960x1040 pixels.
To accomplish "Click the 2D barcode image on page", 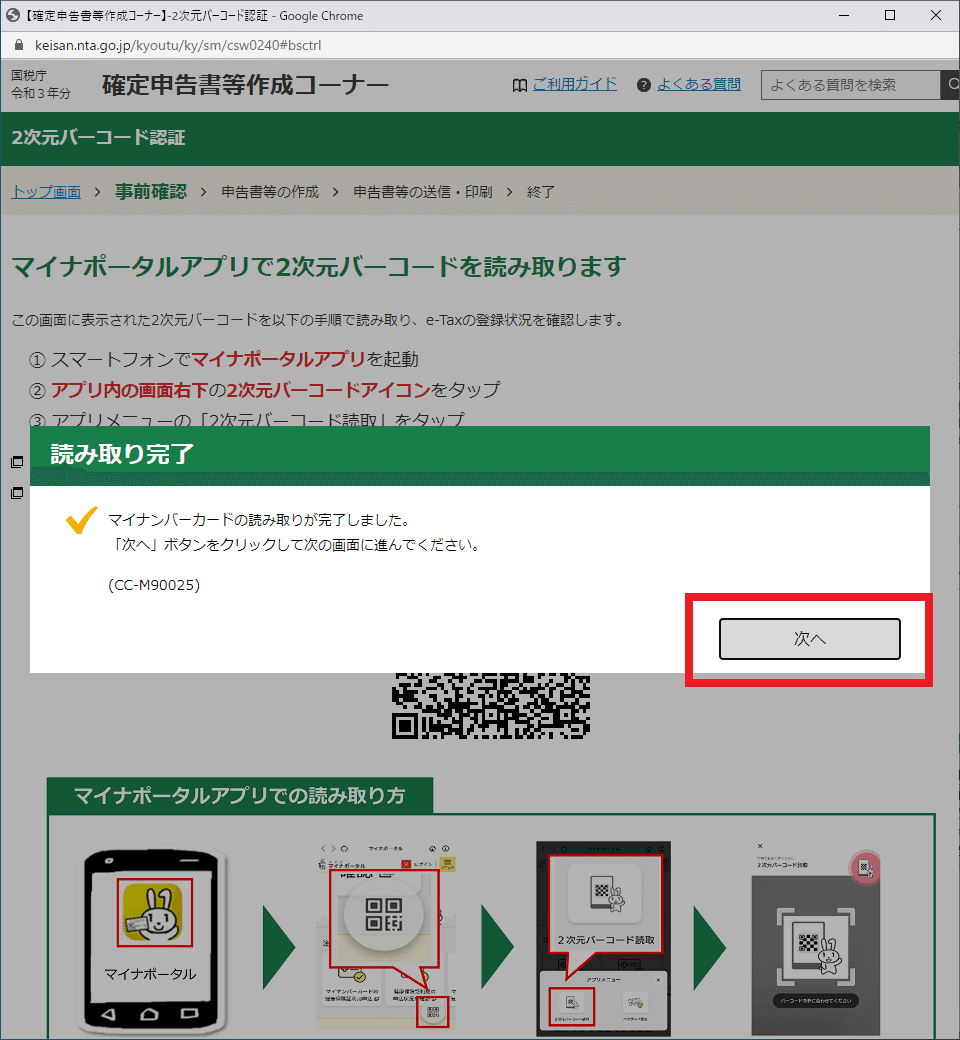I will (490, 706).
